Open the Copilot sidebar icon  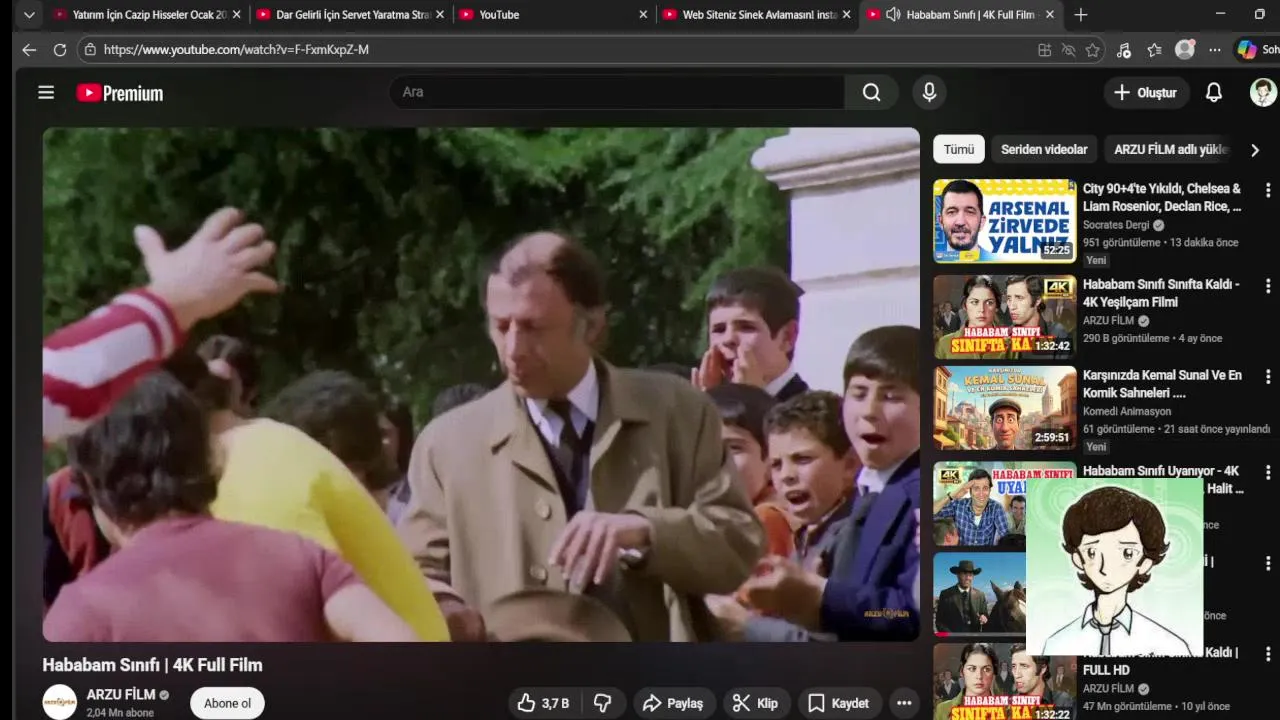pyautogui.click(x=1247, y=49)
